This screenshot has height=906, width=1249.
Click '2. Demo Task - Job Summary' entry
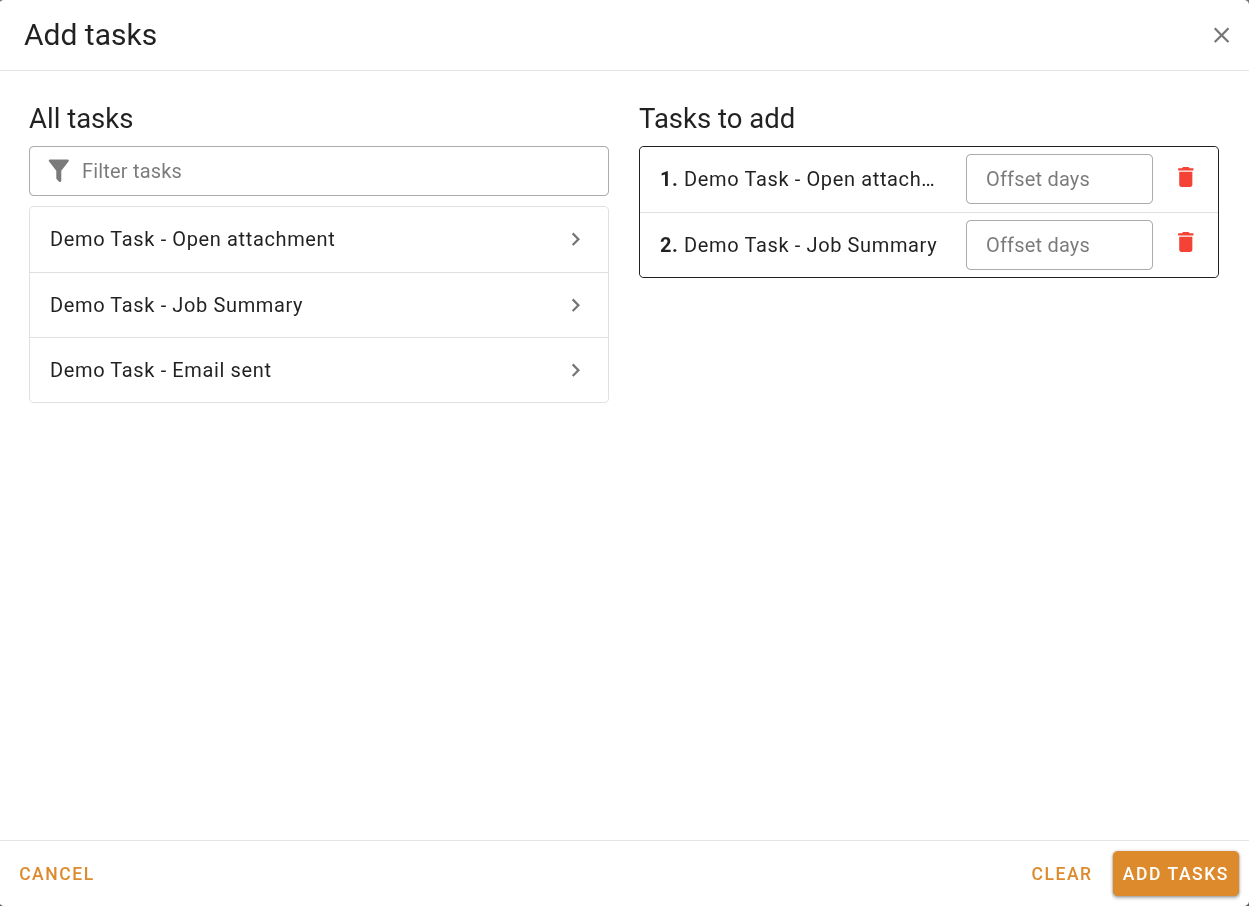798,245
